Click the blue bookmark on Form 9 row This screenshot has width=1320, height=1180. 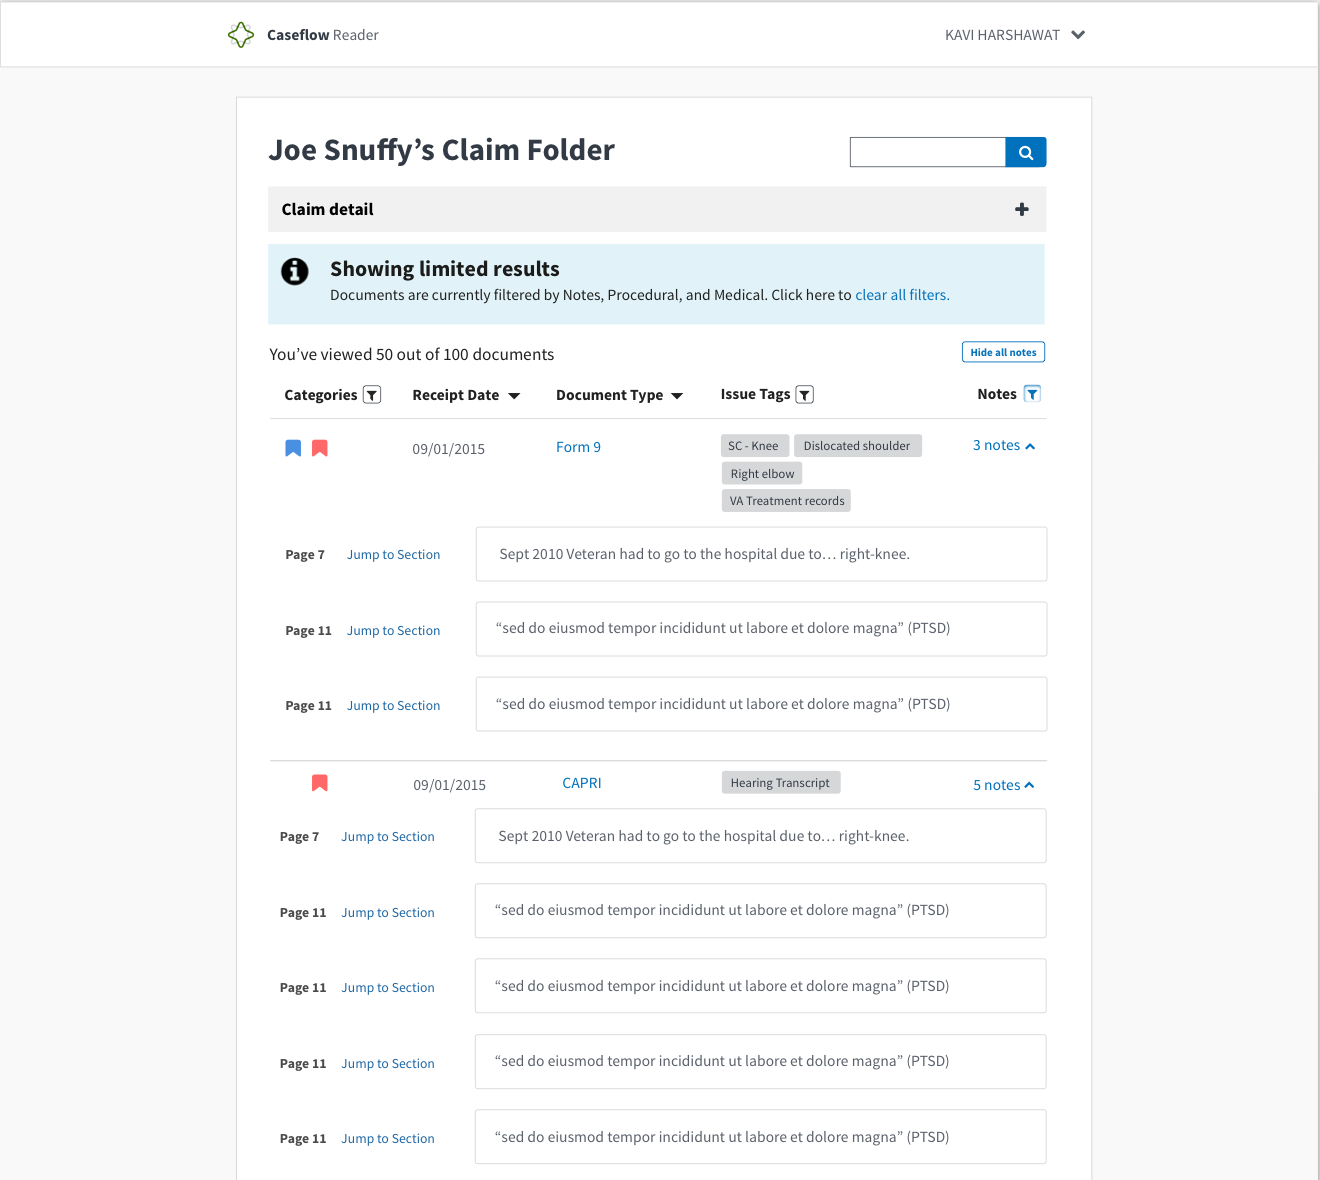point(293,448)
